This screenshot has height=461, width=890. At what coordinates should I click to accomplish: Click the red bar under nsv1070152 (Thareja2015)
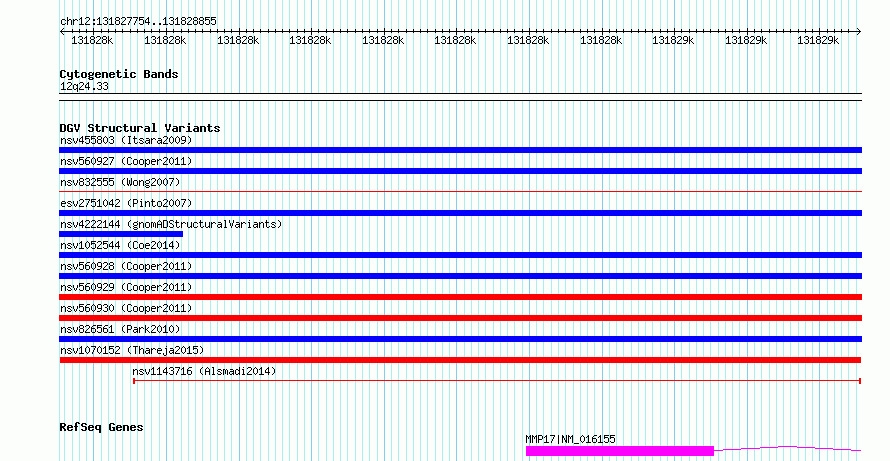(460, 360)
